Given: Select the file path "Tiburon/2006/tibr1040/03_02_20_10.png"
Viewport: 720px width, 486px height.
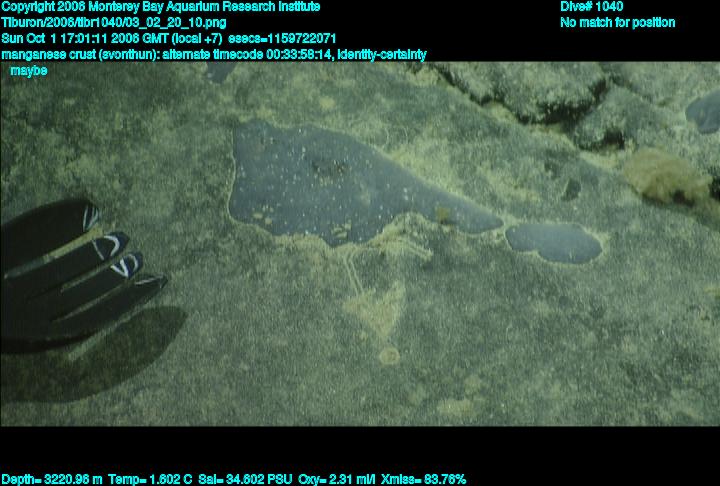Looking at the screenshot, I should 113,23.
